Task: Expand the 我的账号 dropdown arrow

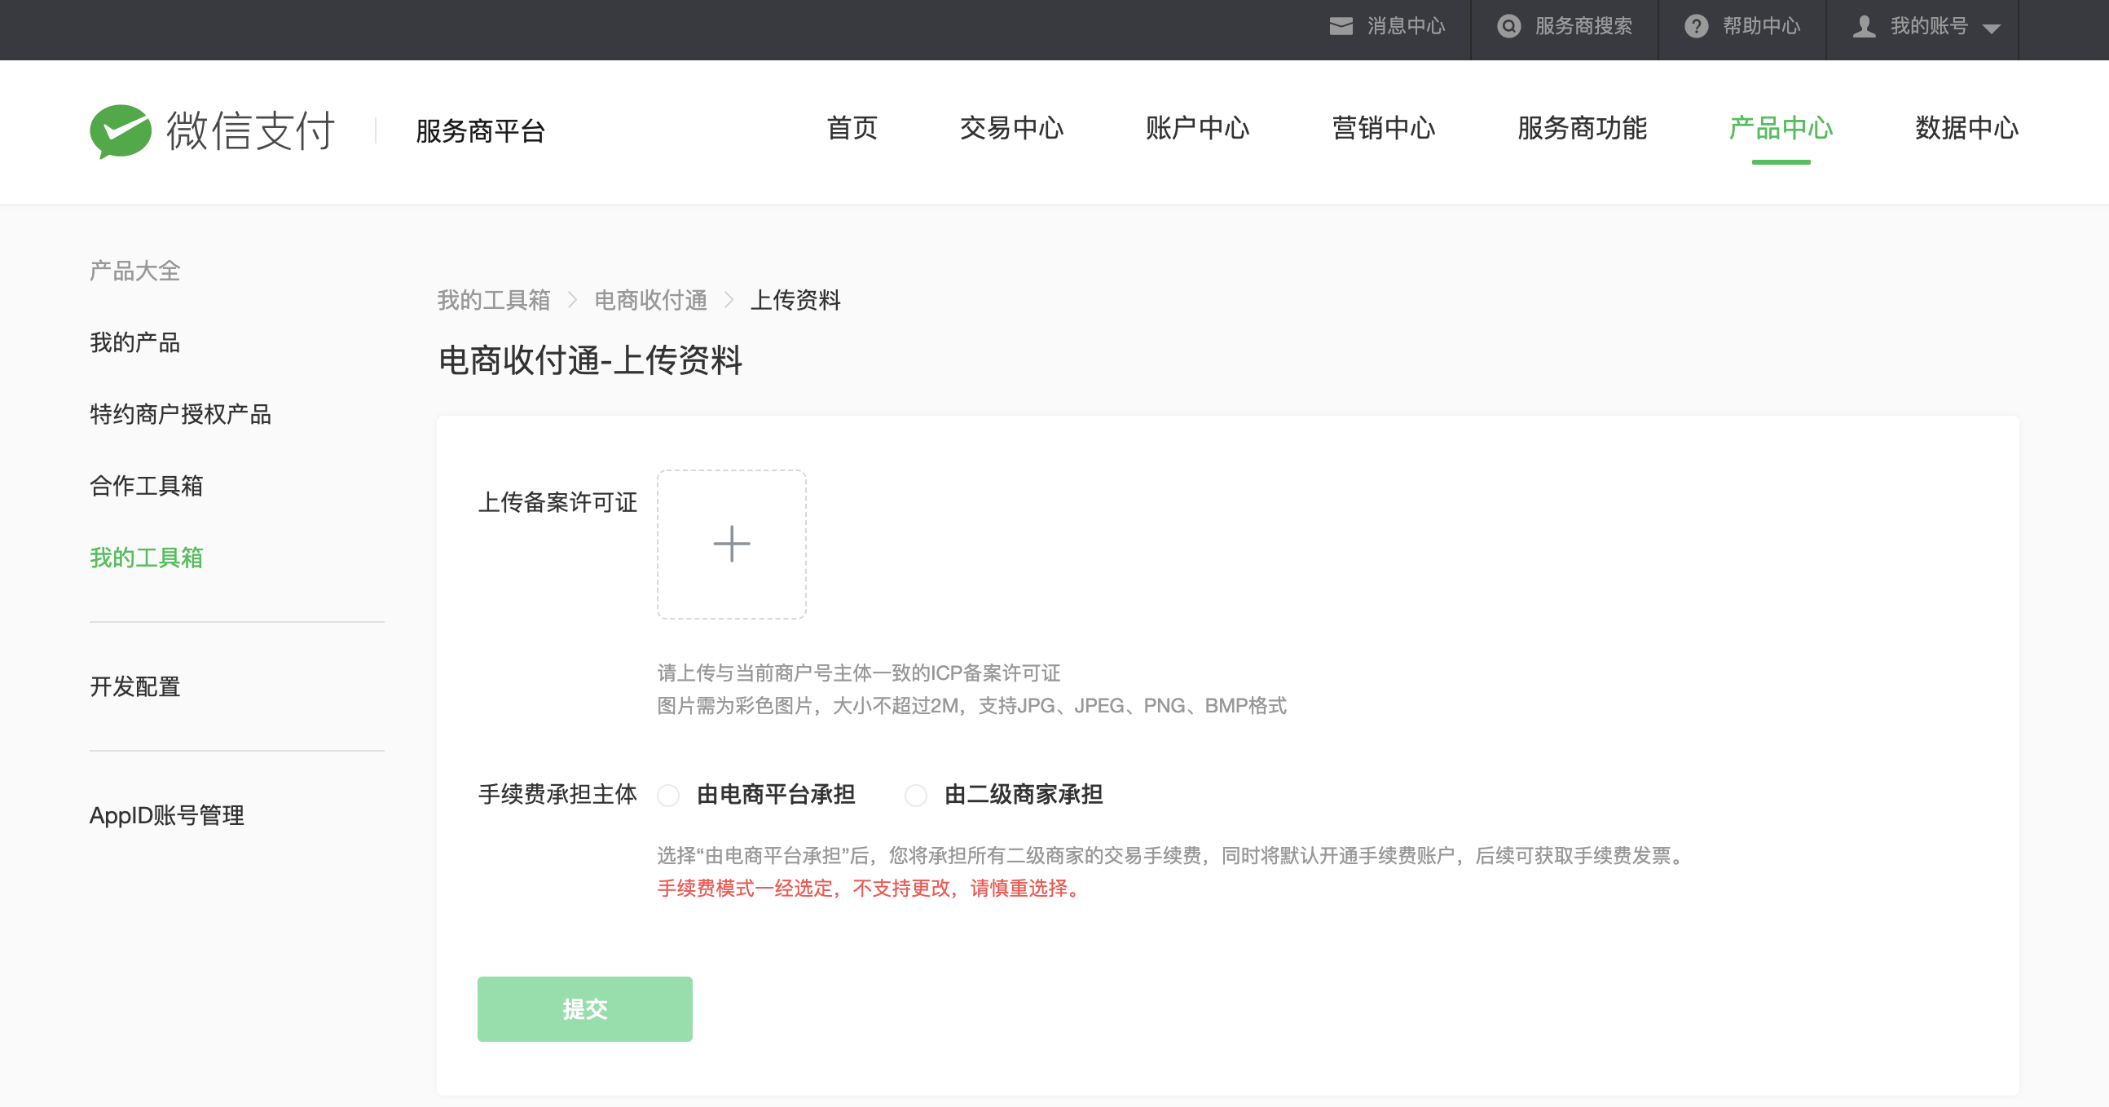Action: [1991, 28]
